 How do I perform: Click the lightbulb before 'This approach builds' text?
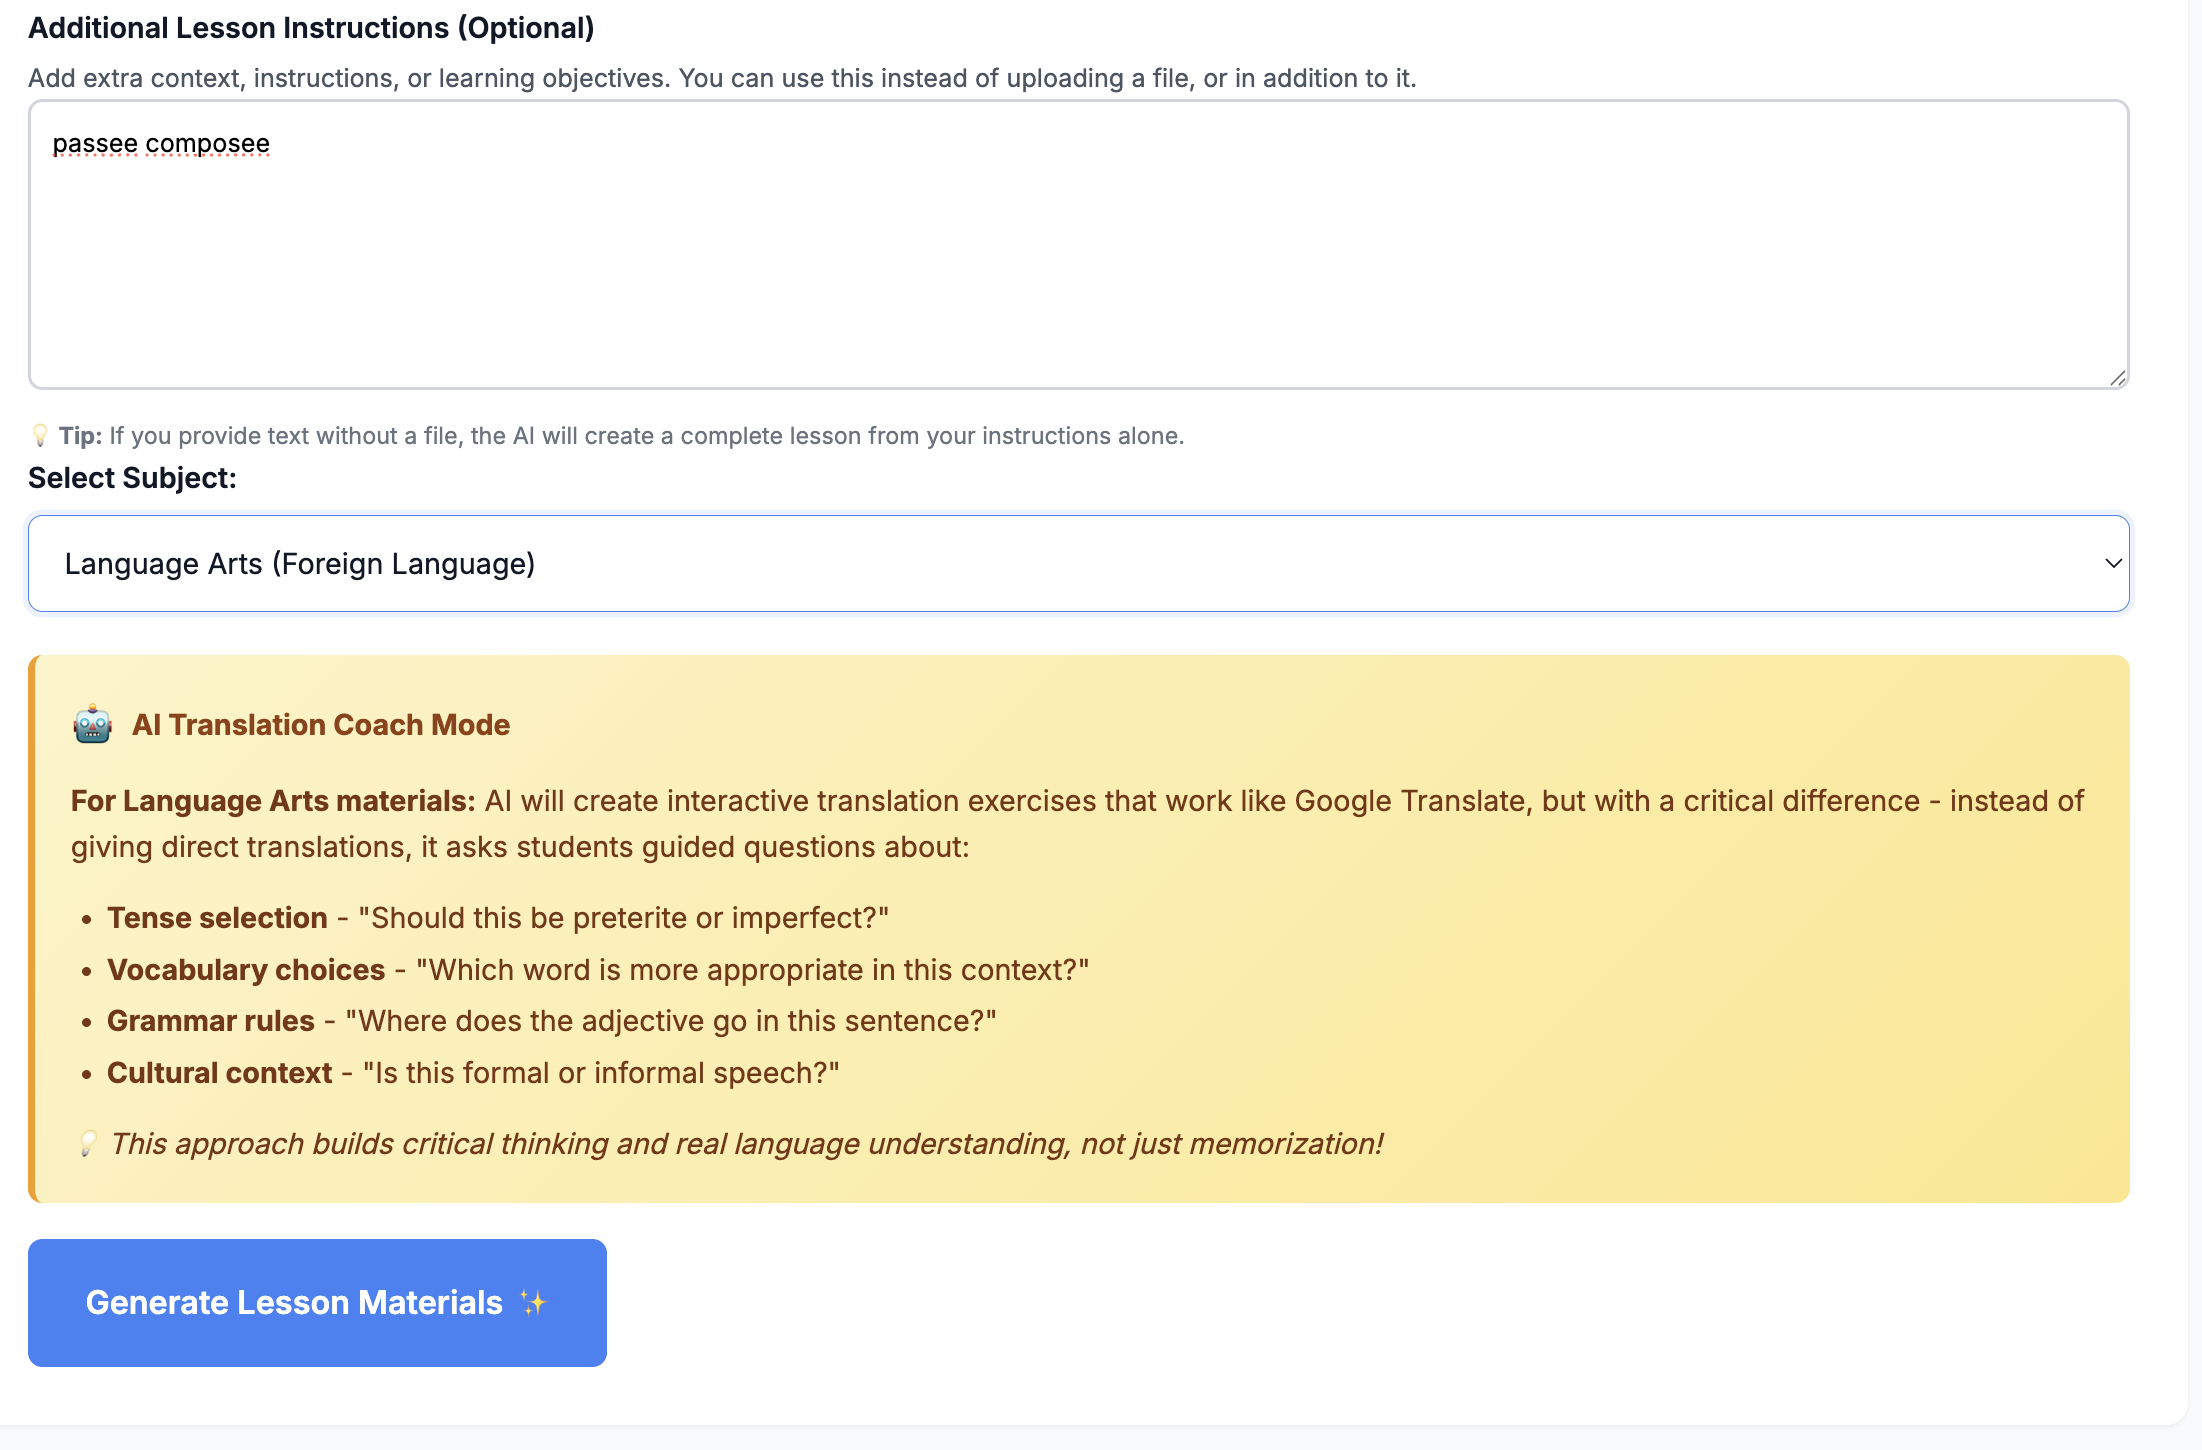click(x=88, y=1144)
